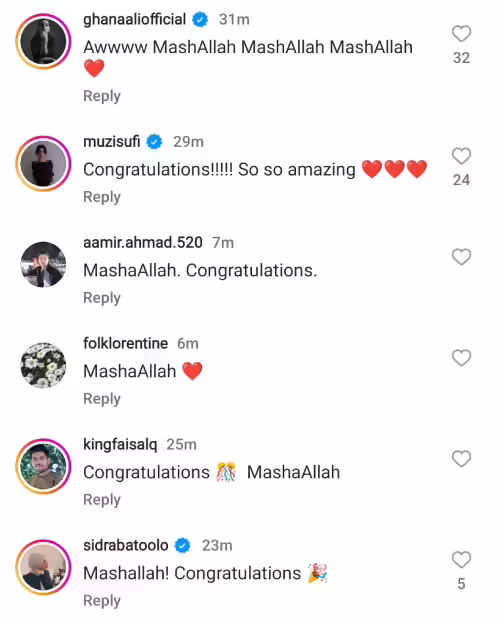This screenshot has height=626, width=500.
Task: Heart kingfaisalq's comment
Action: point(461,459)
